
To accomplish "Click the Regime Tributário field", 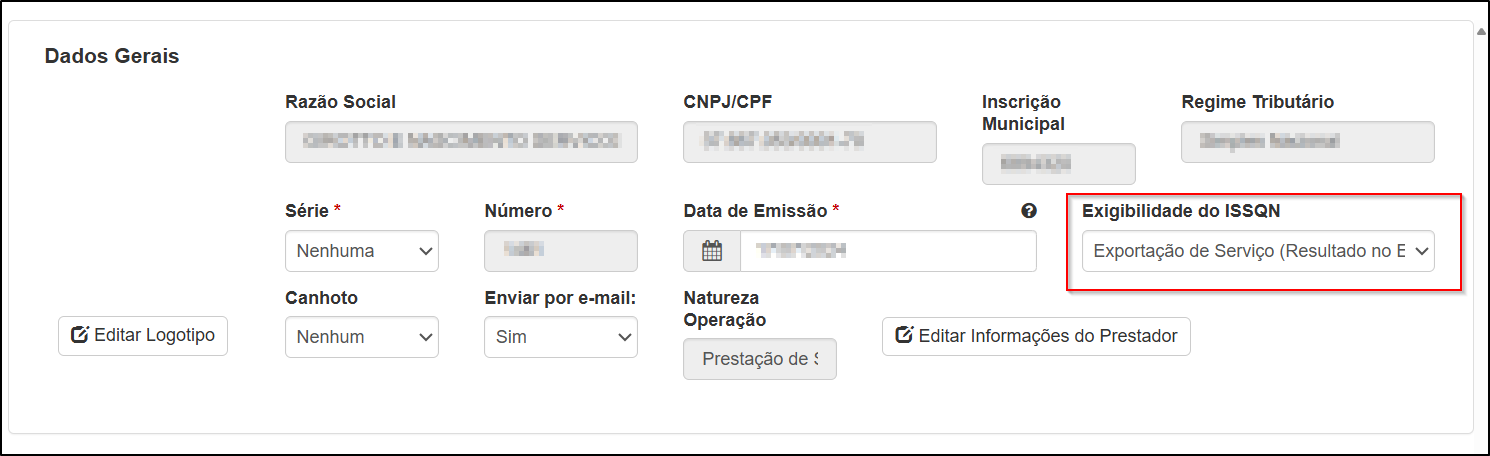I will 1308,142.
